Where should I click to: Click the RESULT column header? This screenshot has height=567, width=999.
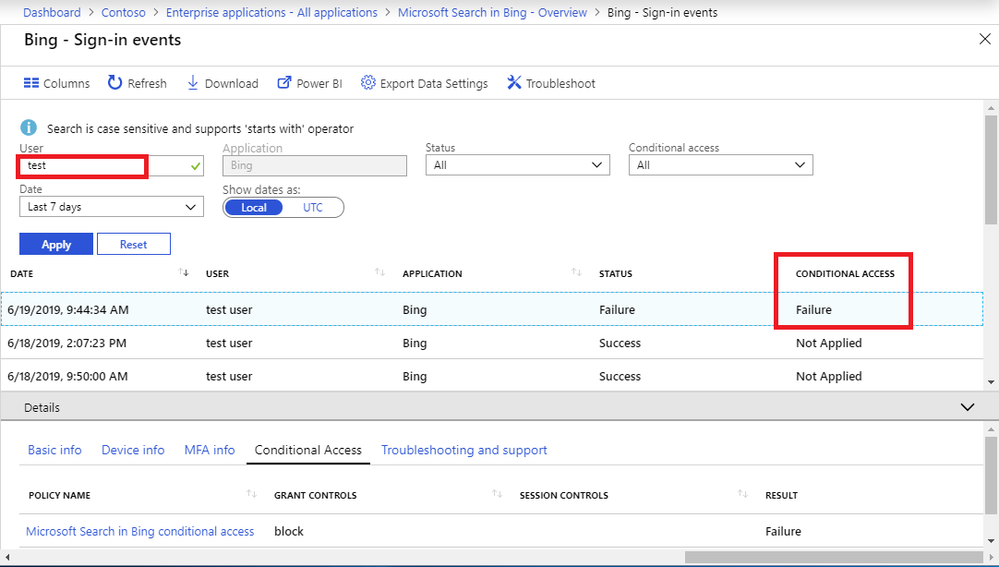tap(781, 495)
